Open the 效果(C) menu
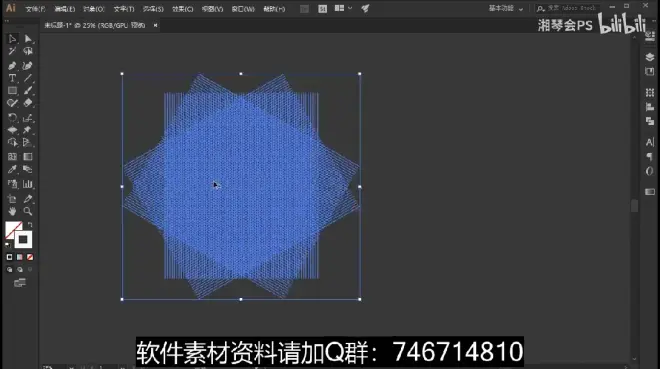The height and width of the screenshot is (369, 660). 183,9
